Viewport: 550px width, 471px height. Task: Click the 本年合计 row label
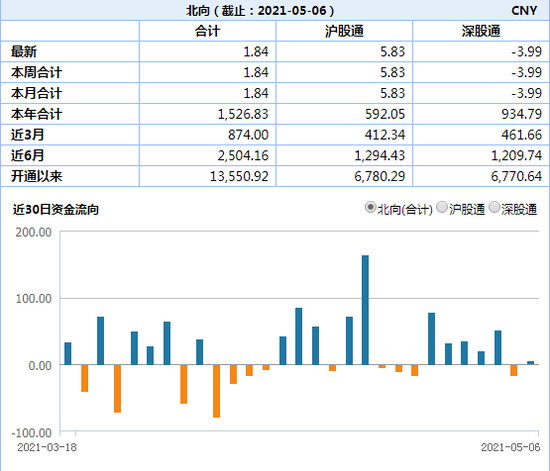36,114
